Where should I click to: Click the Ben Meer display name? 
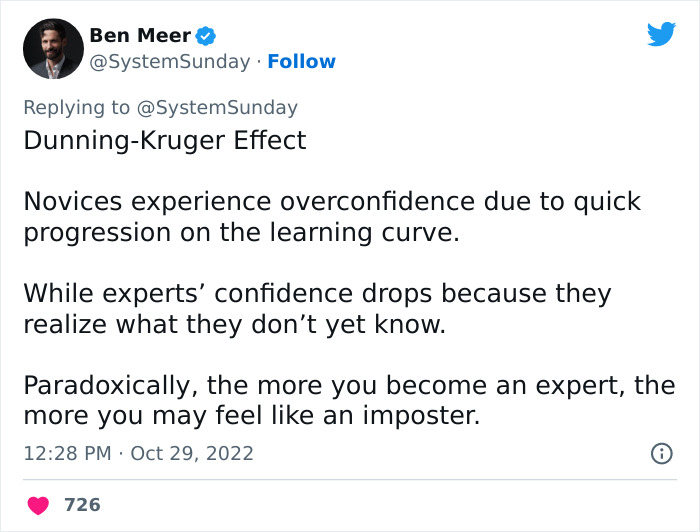[x=140, y=36]
